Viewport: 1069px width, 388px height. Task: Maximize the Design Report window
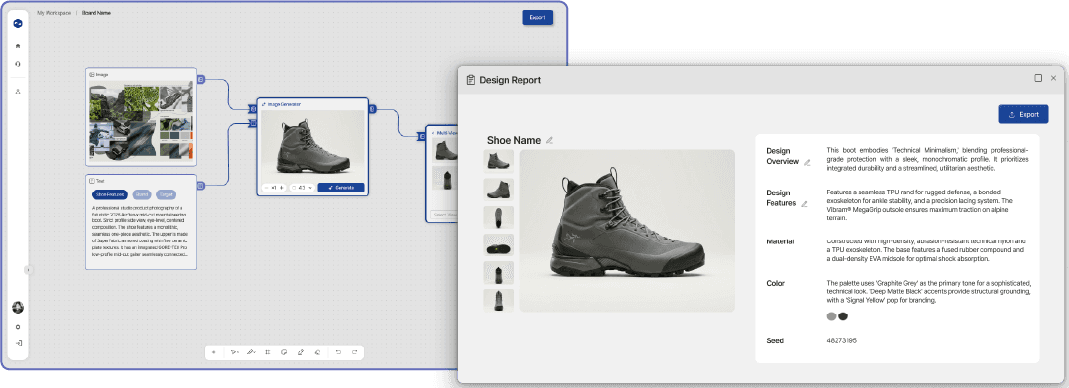[1038, 78]
